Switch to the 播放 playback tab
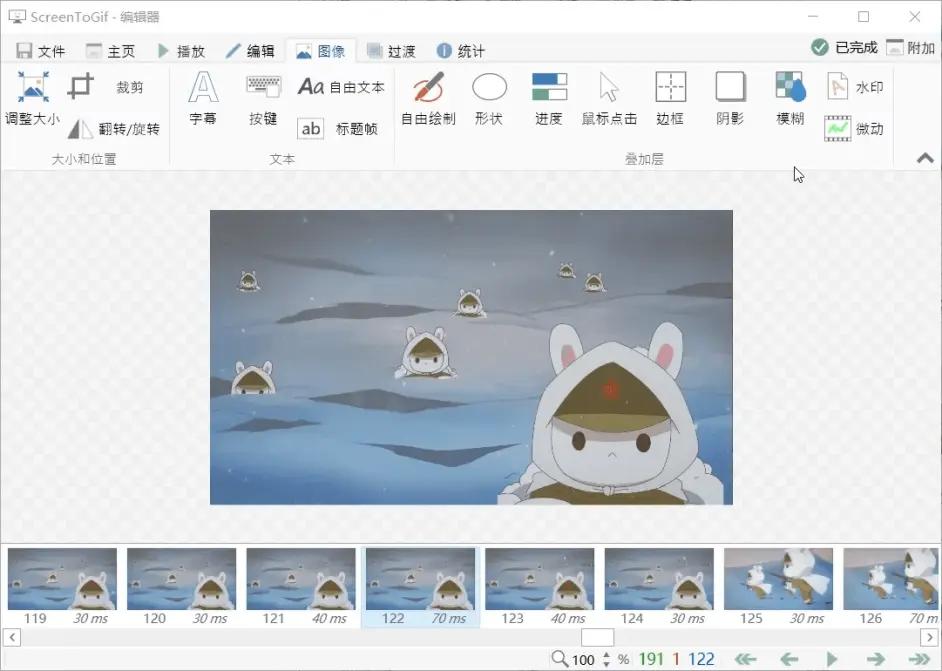The height and width of the screenshot is (671, 942). click(181, 51)
